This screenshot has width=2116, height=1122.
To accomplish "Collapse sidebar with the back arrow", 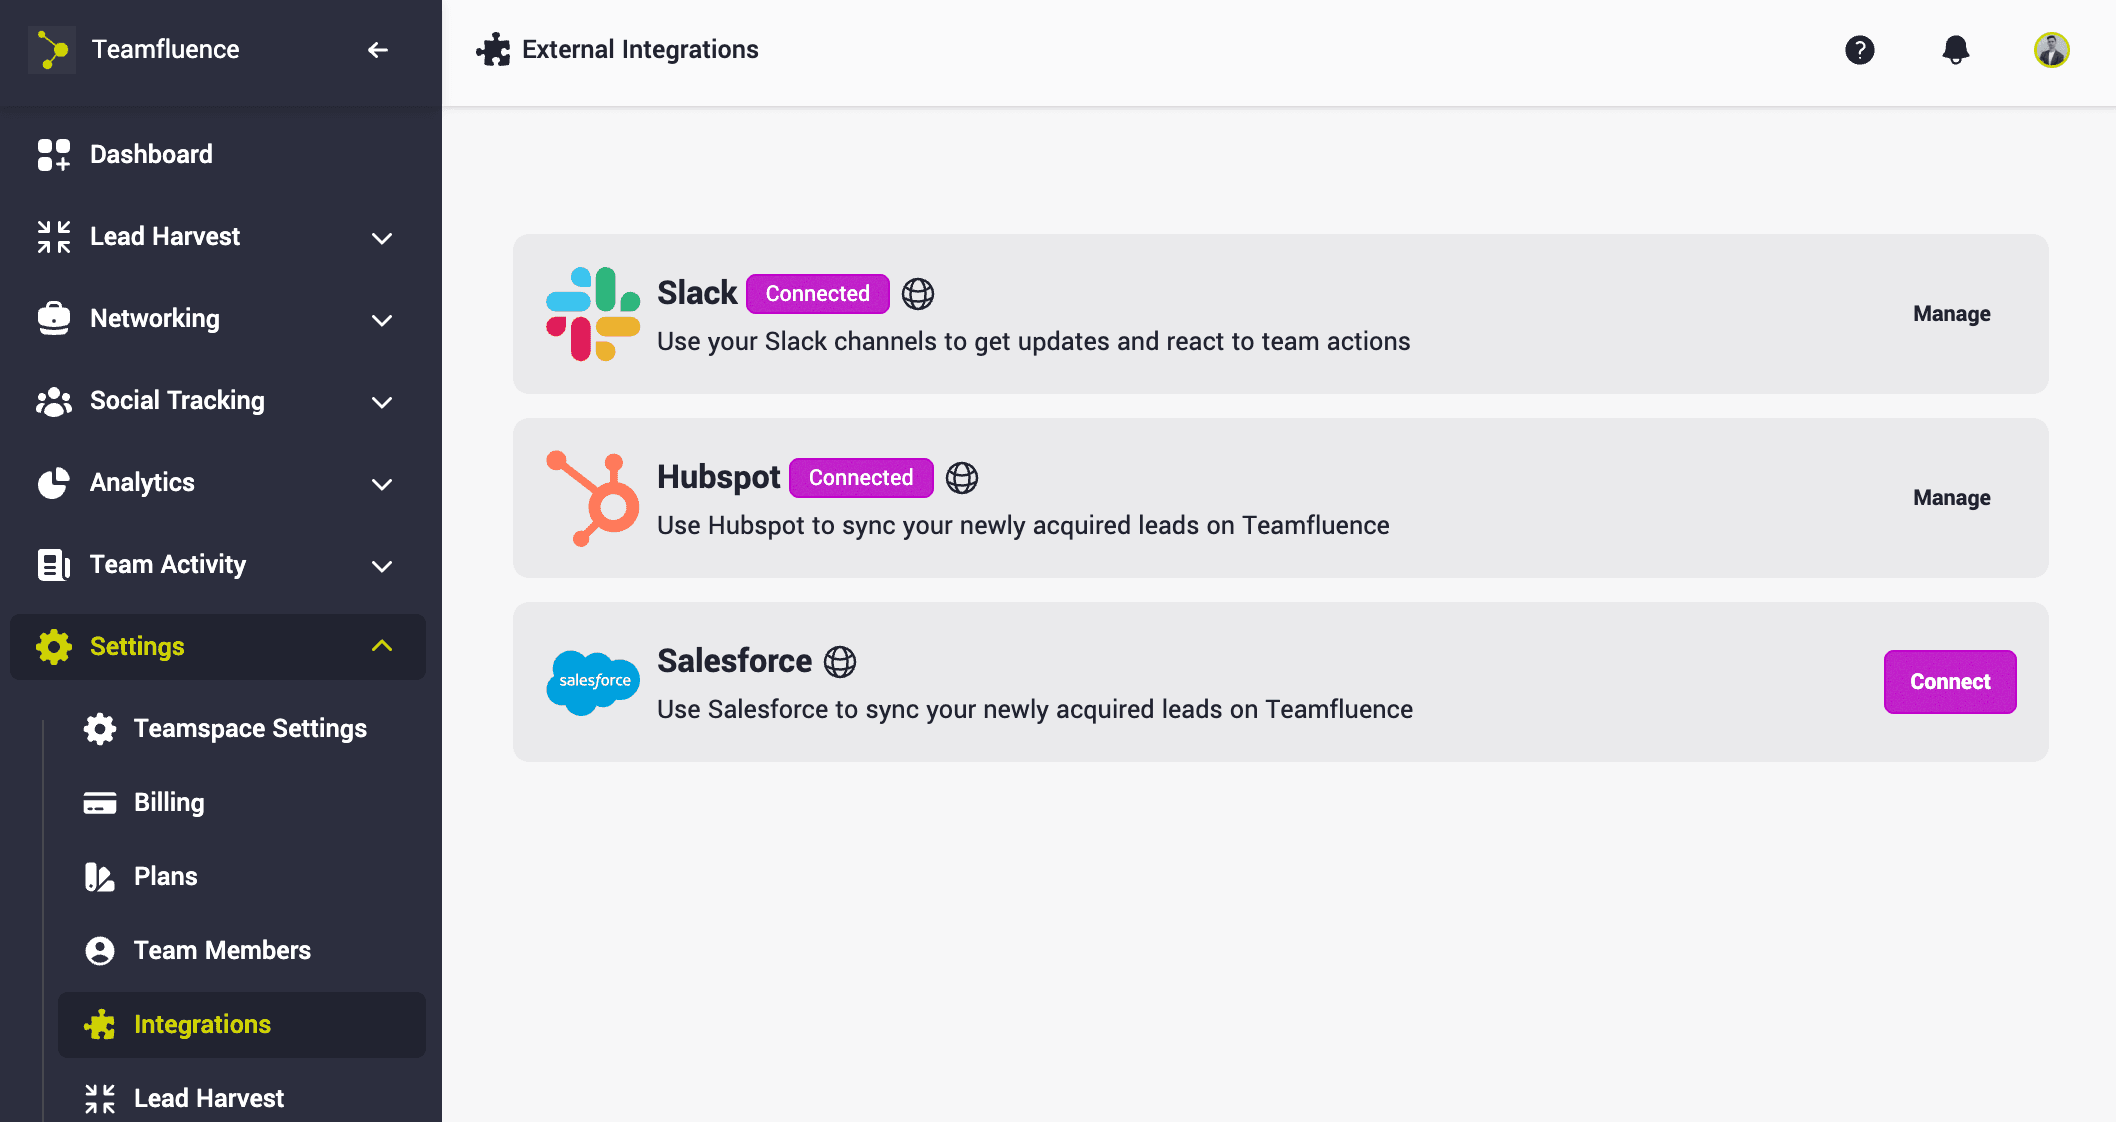I will (x=377, y=50).
